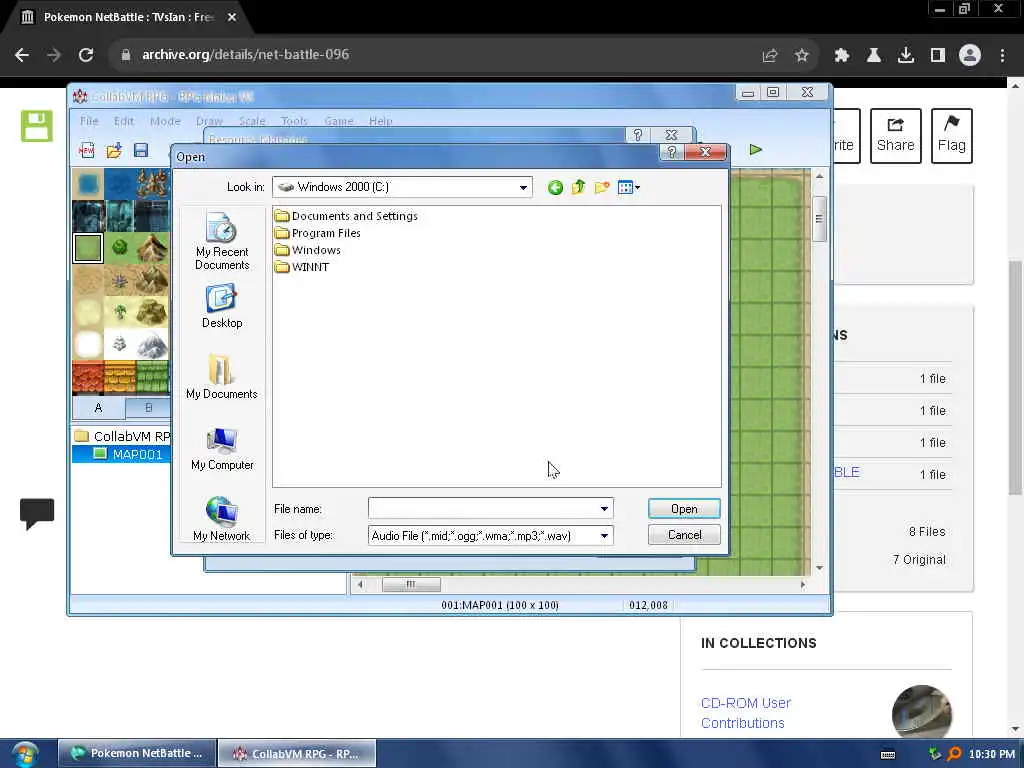The width and height of the screenshot is (1024, 768).
Task: Click the search magnifier tray icon
Action: pos(954,754)
